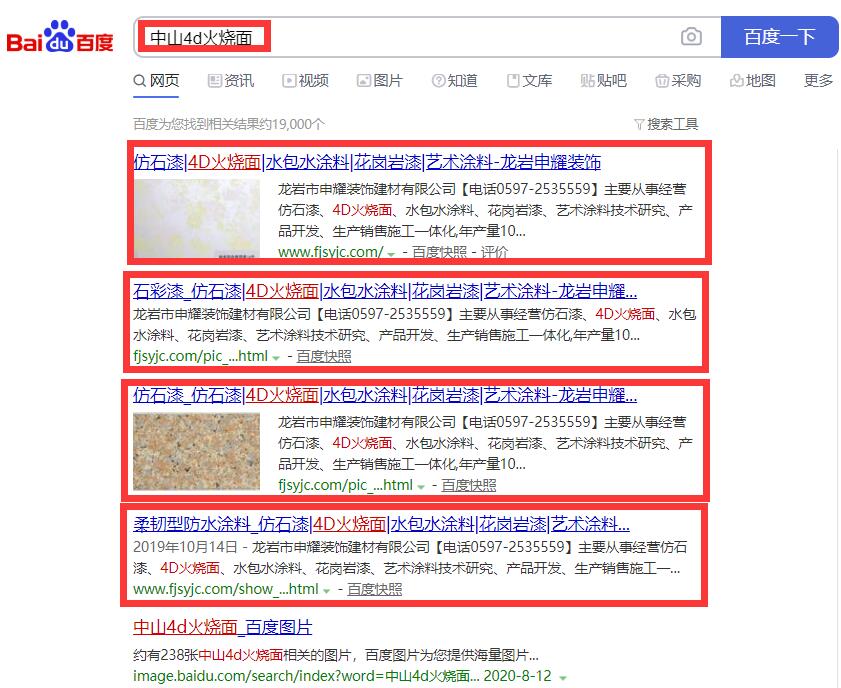Switch to the 视频 tab
Screen dimensions: 841x688
305,80
